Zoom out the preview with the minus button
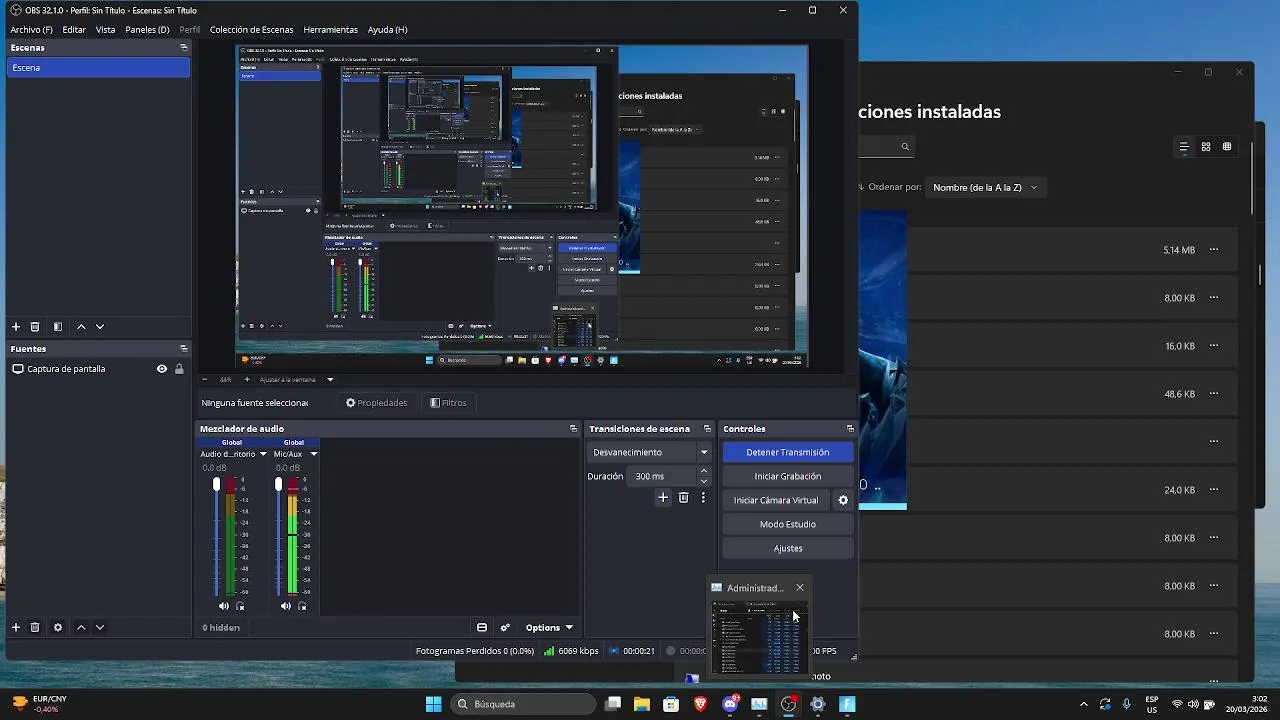Image resolution: width=1280 pixels, height=720 pixels. (x=205, y=379)
